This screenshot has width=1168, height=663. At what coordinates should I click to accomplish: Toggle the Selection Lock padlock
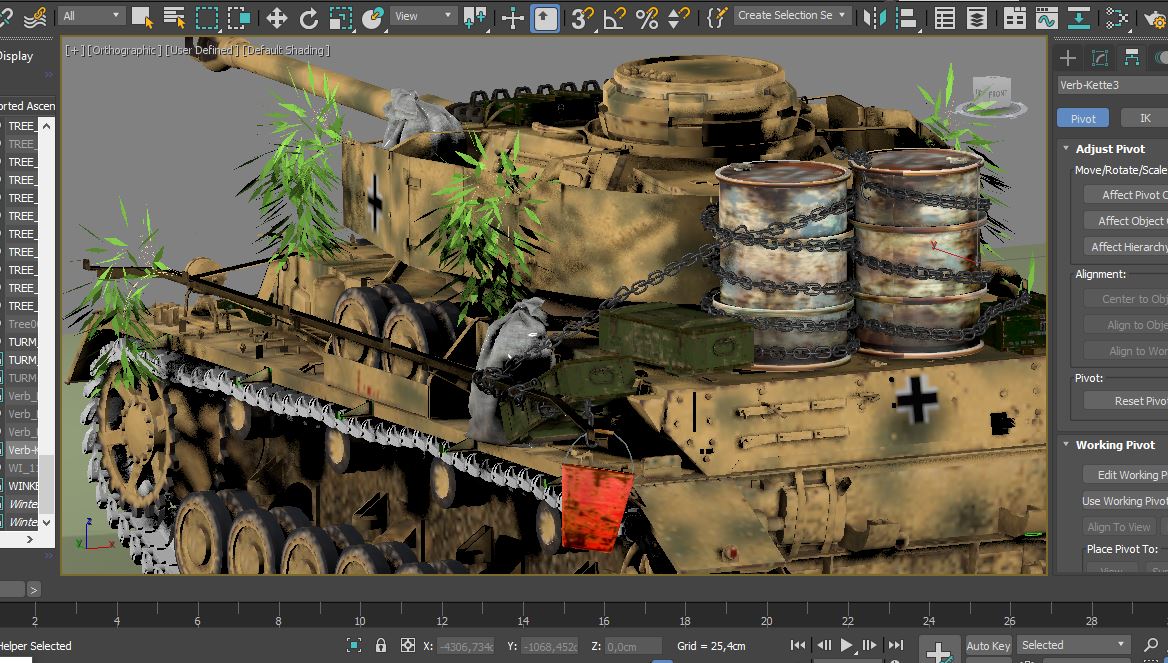click(x=381, y=645)
